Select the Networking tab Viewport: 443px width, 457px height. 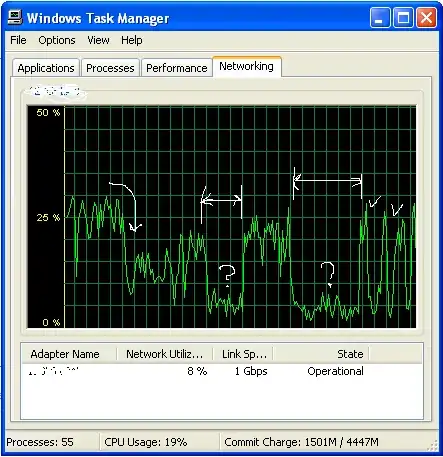coord(247,66)
